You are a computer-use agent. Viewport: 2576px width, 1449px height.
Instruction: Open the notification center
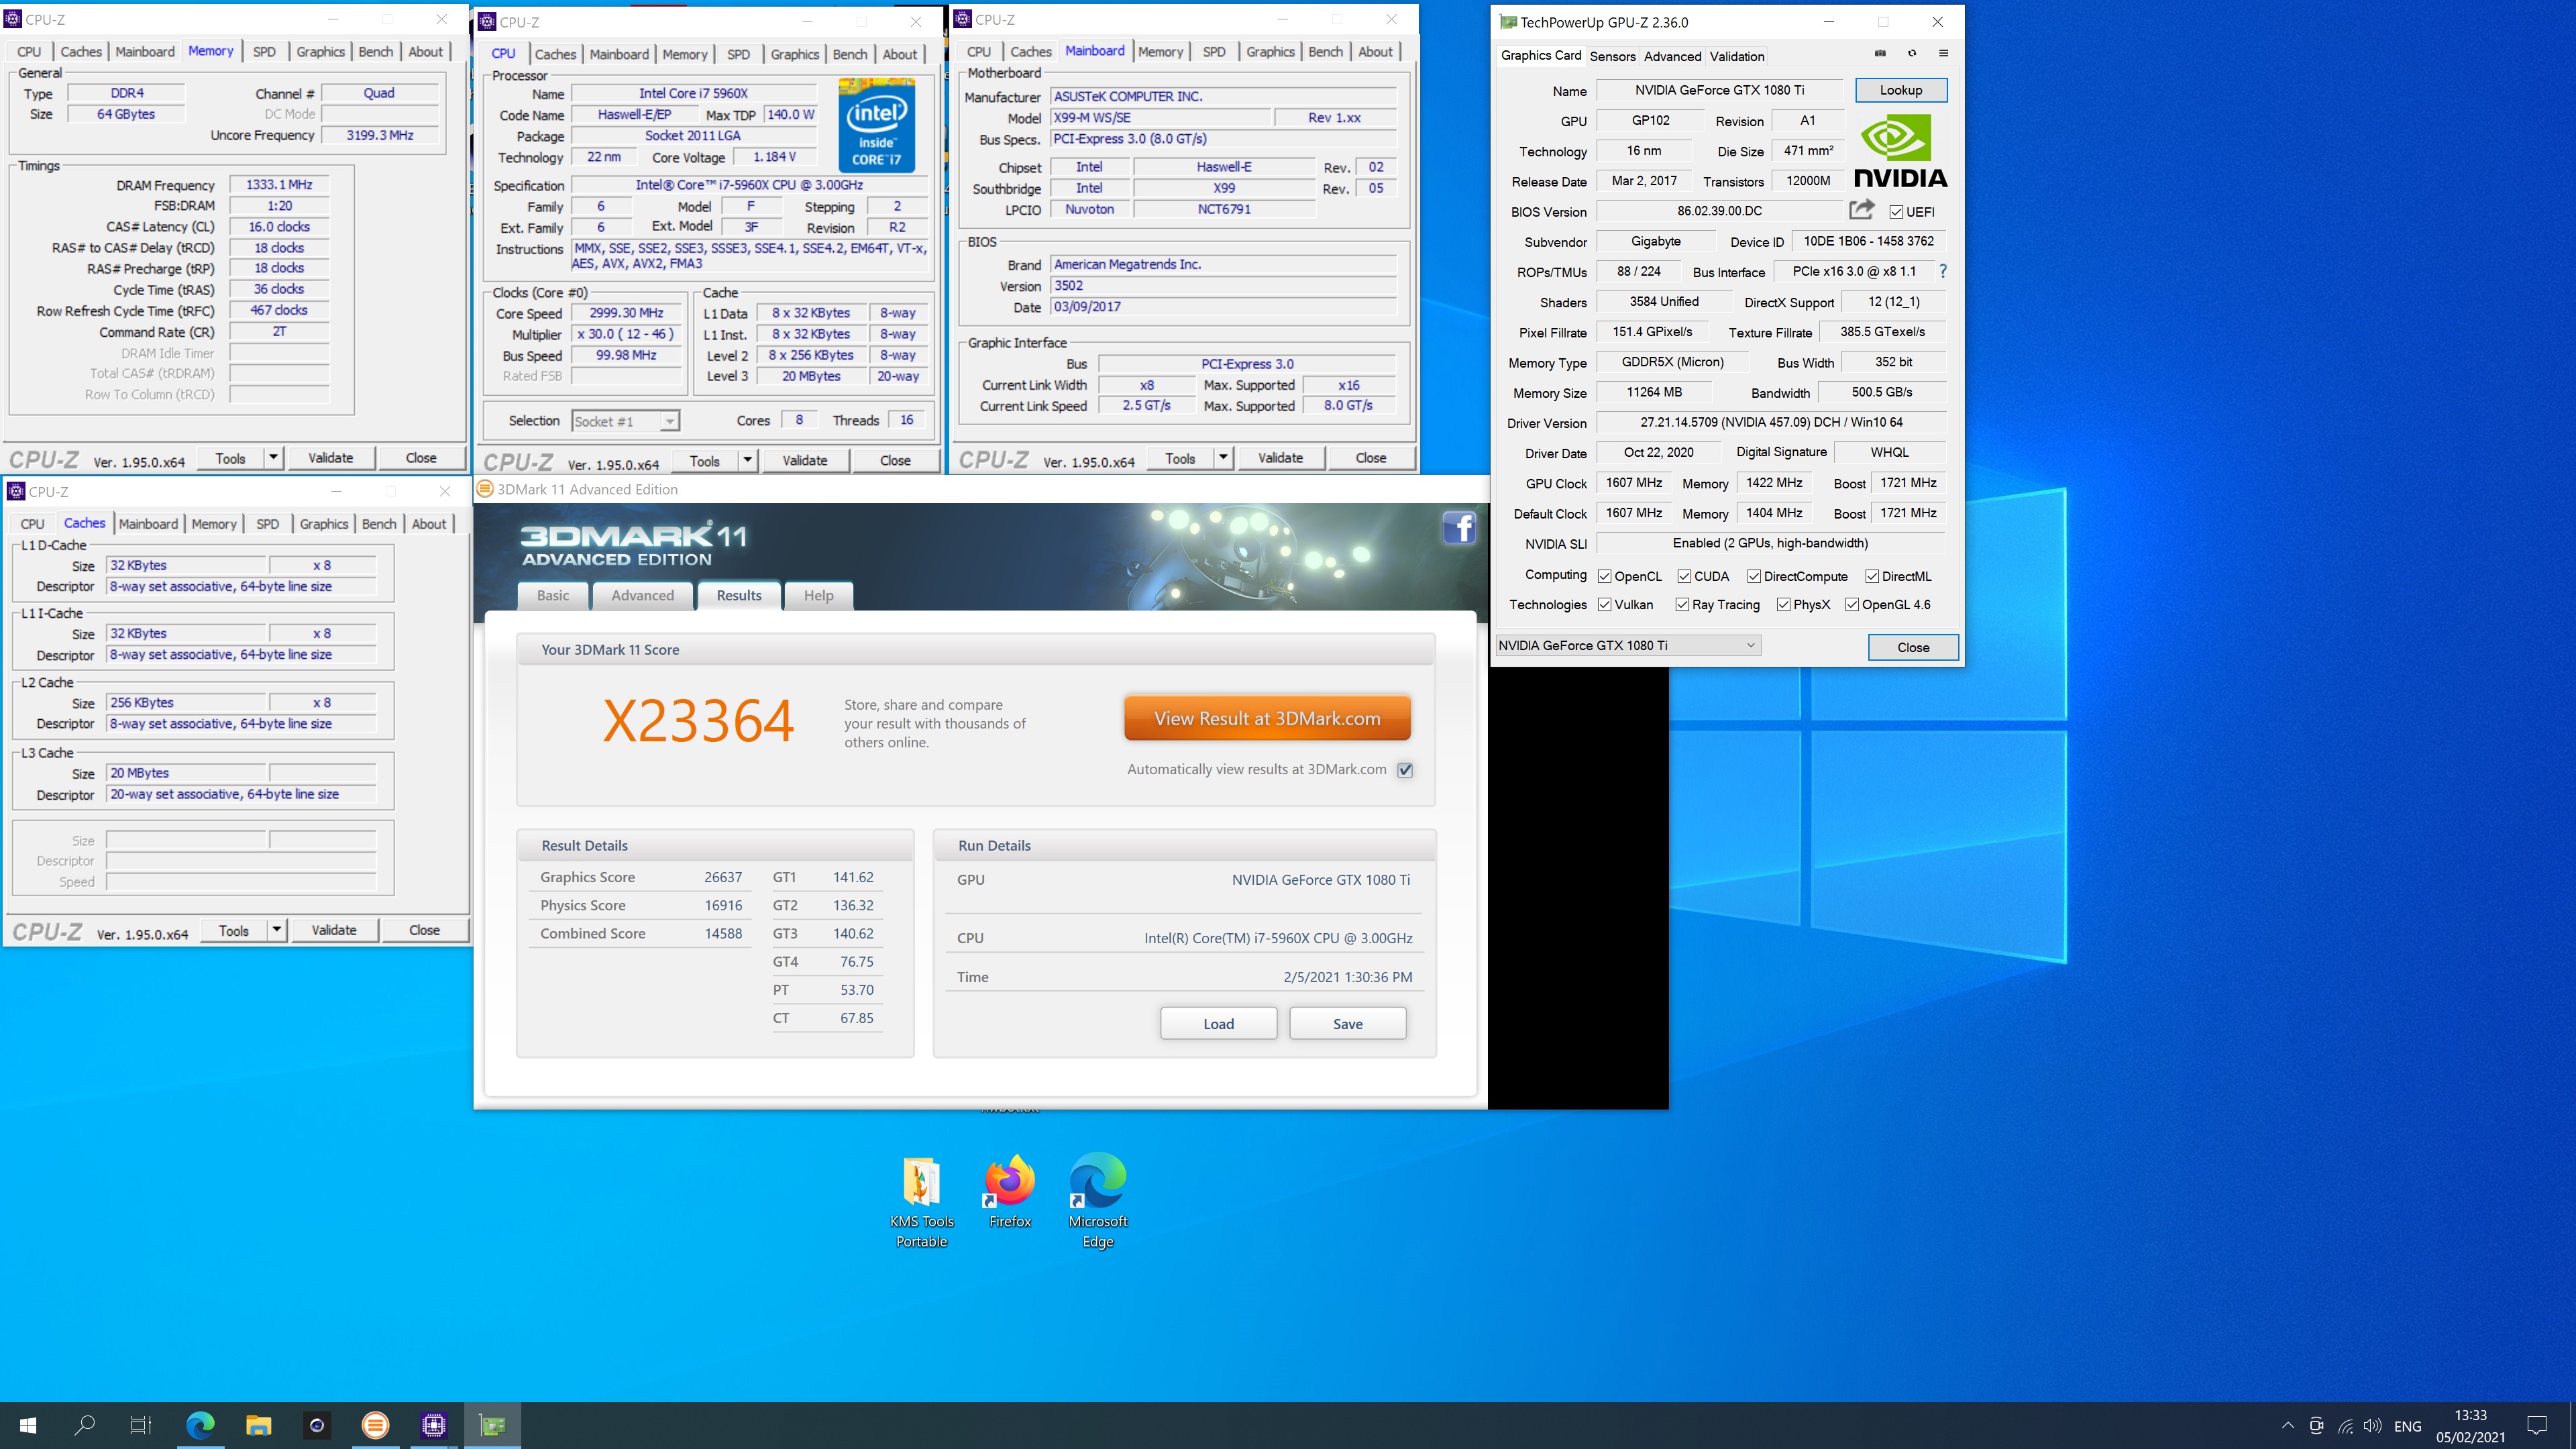click(2537, 1425)
